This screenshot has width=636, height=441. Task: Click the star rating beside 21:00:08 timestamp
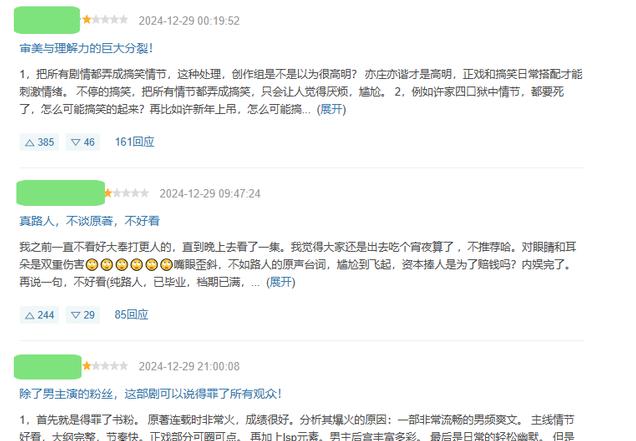pyautogui.click(x=105, y=366)
